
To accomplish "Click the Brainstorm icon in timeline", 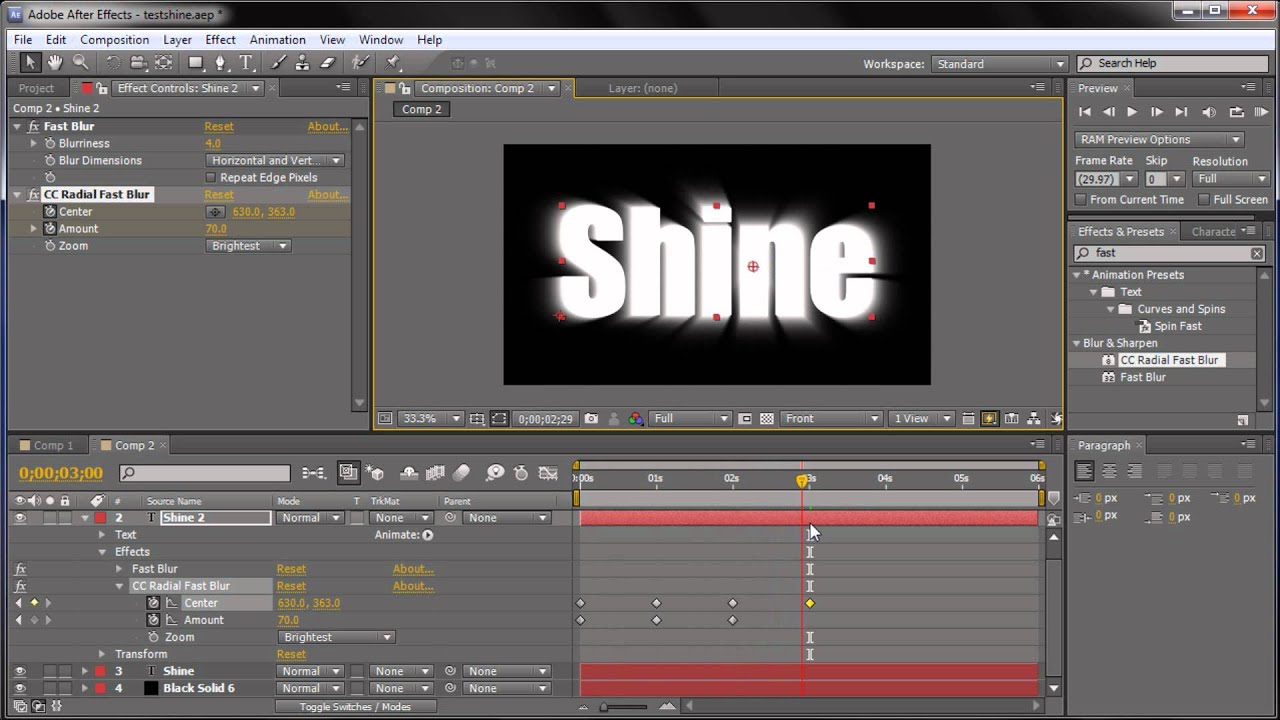I will pos(494,473).
